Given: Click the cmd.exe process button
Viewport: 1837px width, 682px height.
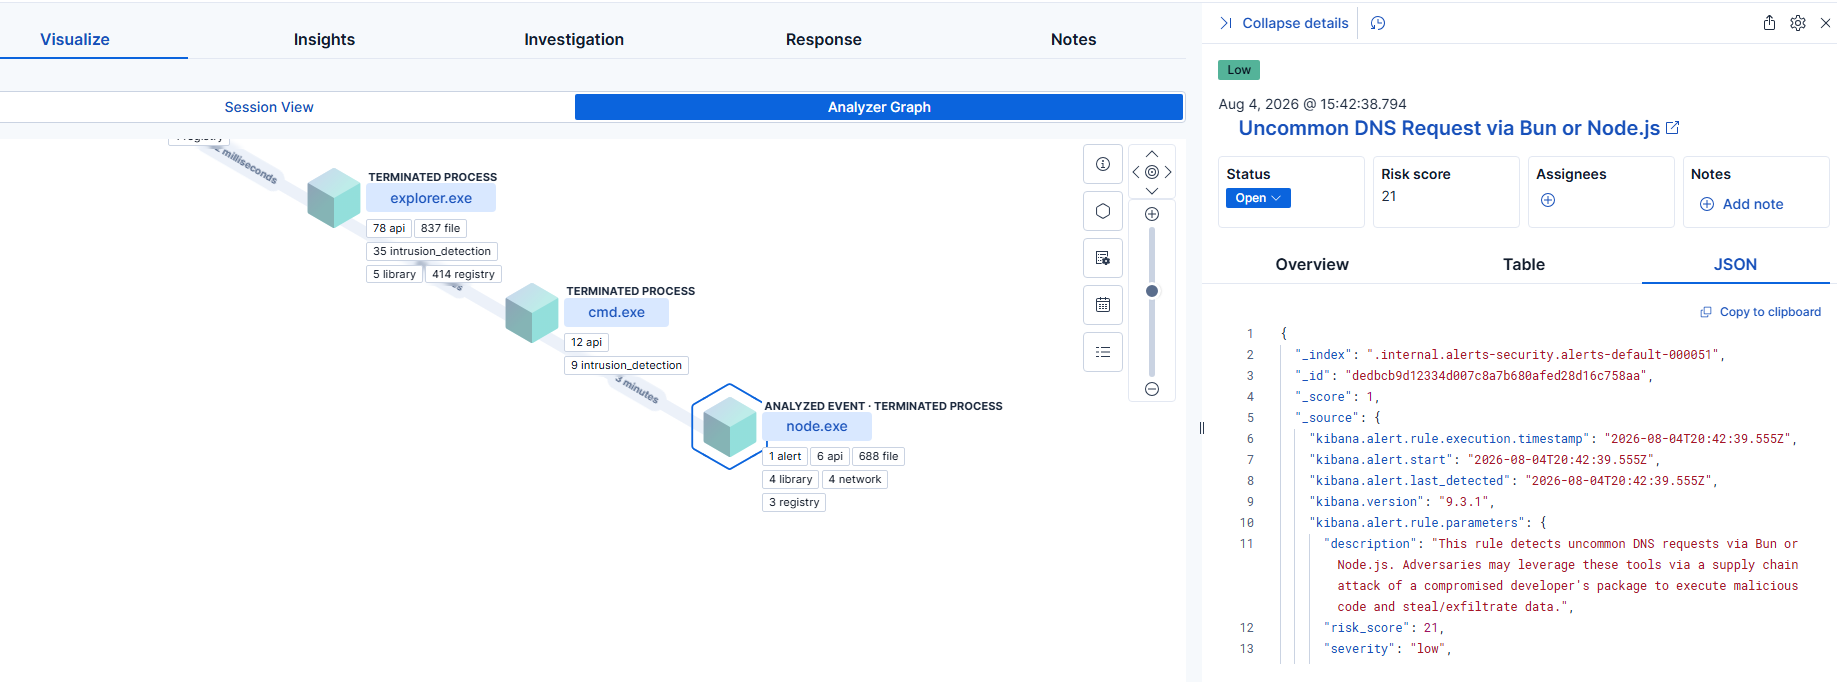Looking at the screenshot, I should (616, 312).
